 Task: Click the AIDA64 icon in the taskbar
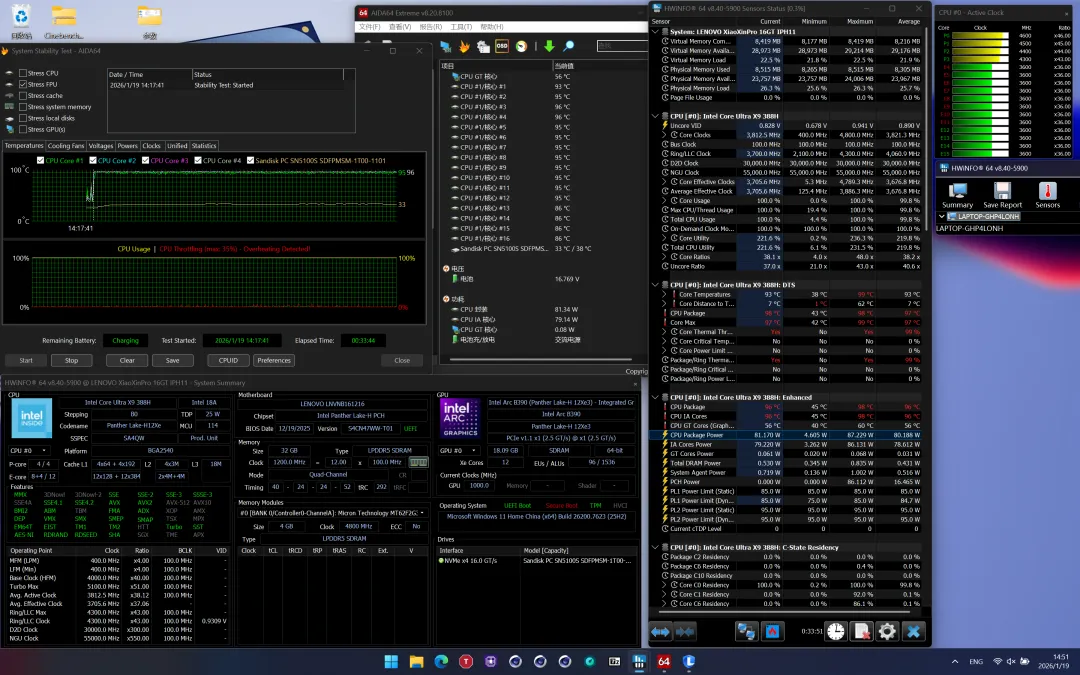(663, 661)
